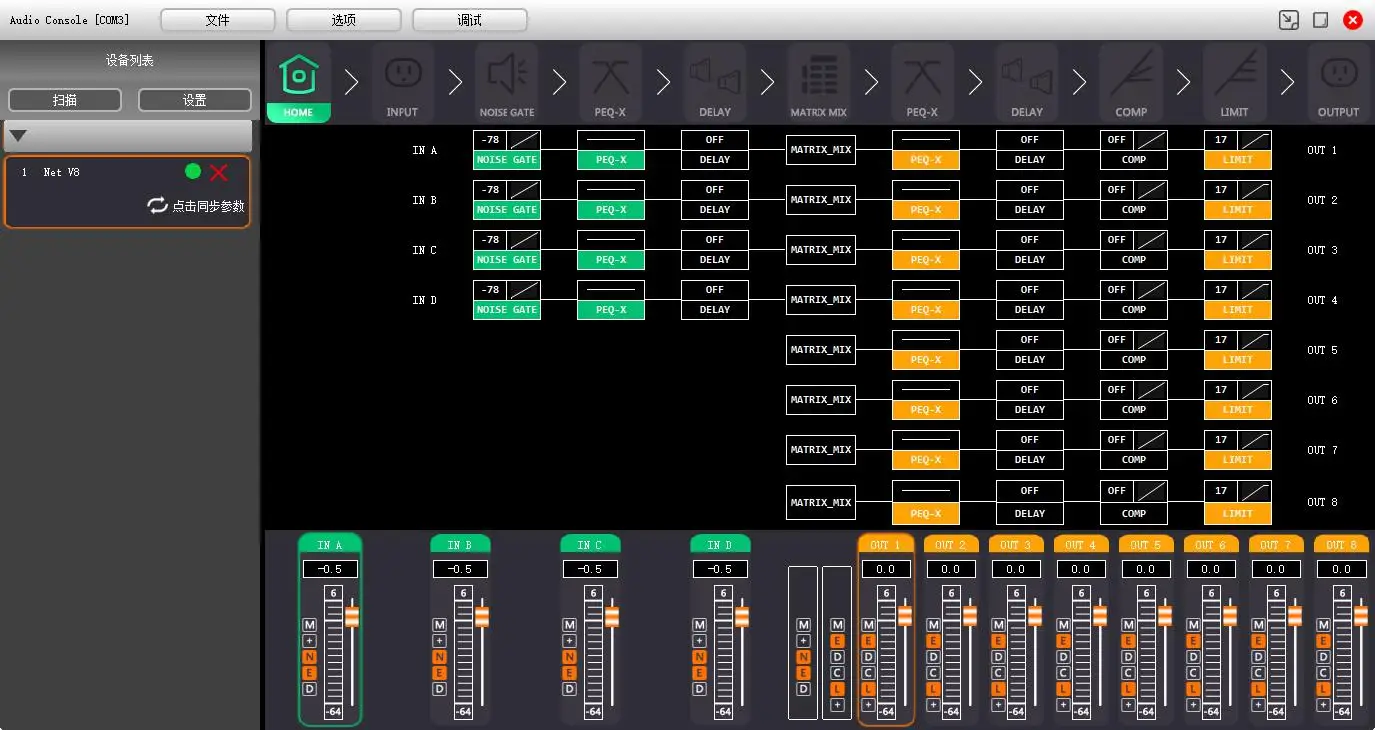
Task: Open the 文件 menu
Action: pyautogui.click(x=217, y=20)
